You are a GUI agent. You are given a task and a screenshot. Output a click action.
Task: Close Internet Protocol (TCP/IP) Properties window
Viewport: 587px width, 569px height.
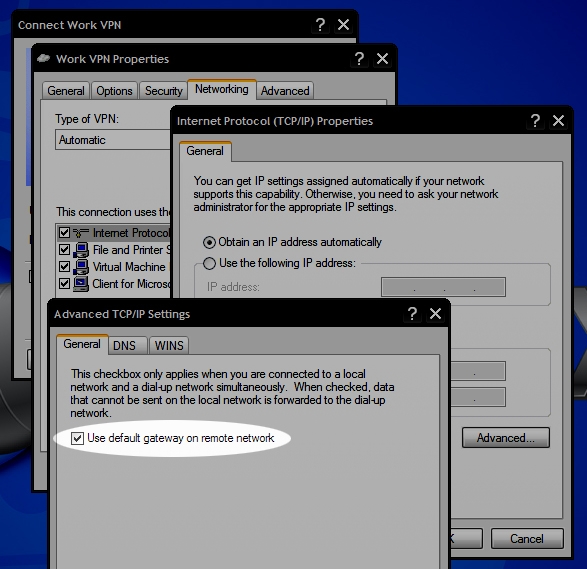click(558, 121)
